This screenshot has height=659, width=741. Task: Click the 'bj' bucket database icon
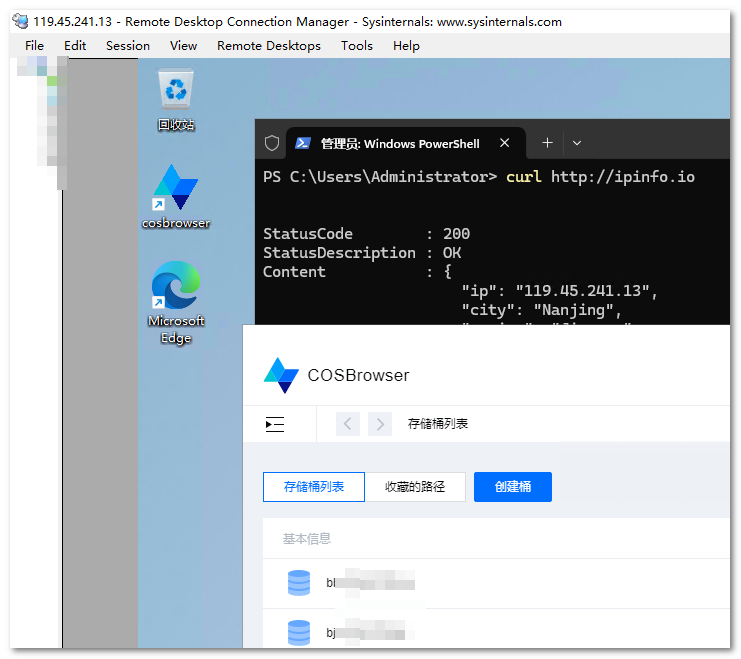[299, 633]
